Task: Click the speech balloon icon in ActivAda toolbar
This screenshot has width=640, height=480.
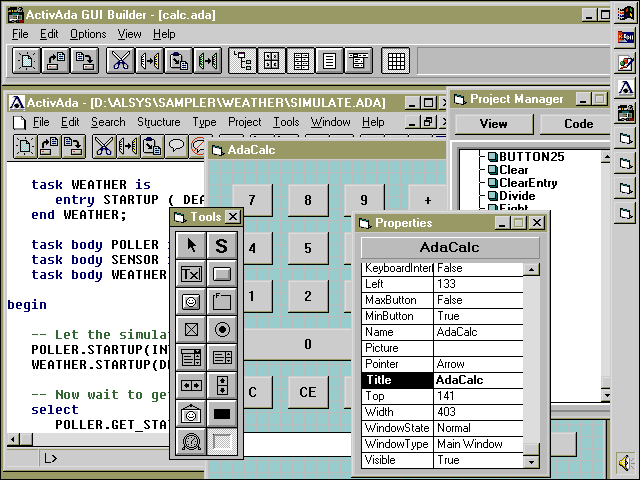Action: [x=177, y=146]
